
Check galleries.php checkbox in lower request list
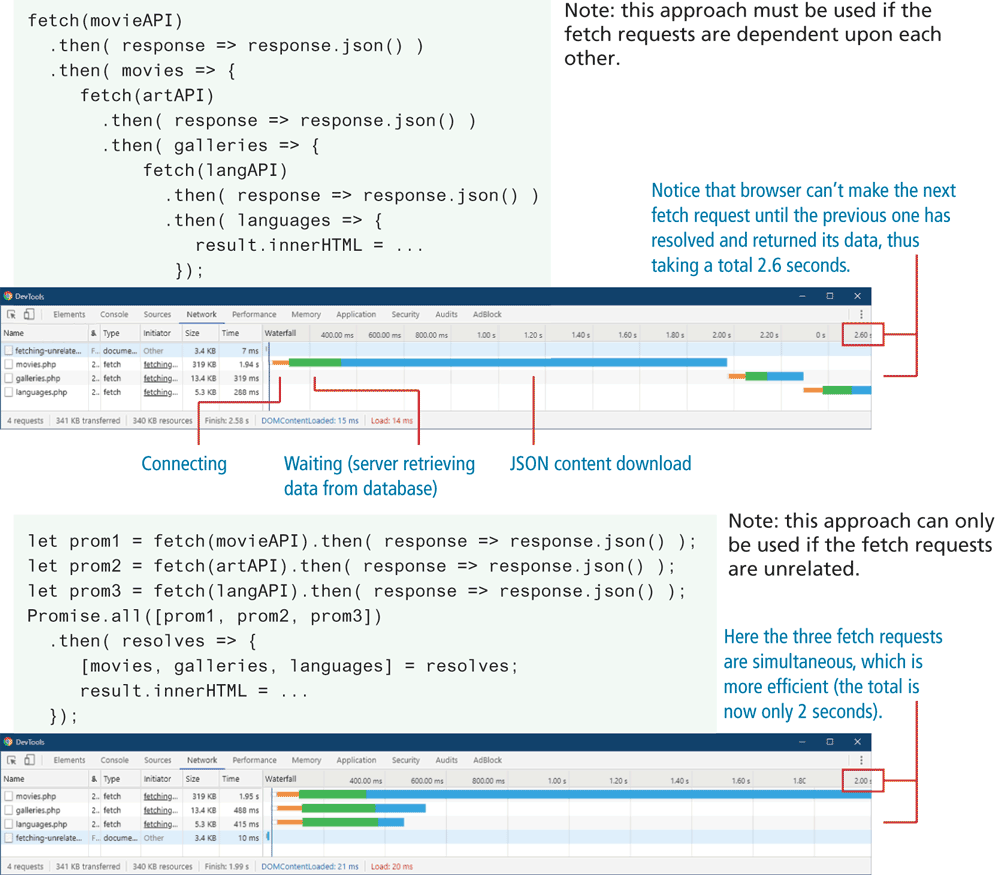point(9,809)
